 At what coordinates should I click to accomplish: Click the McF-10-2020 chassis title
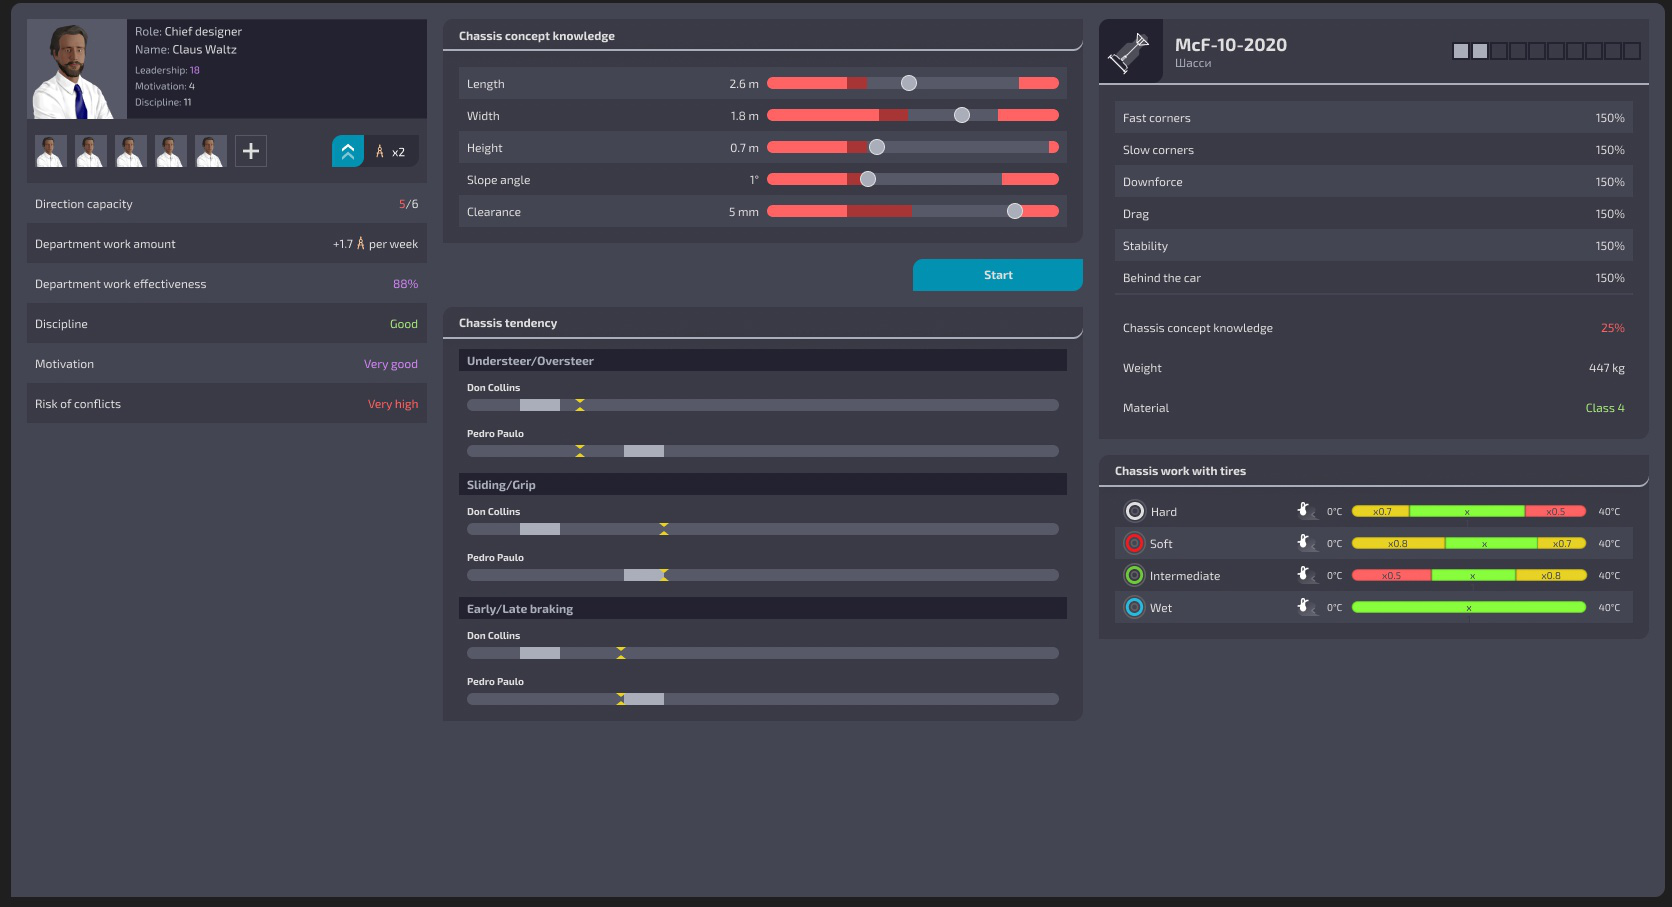pos(1230,45)
